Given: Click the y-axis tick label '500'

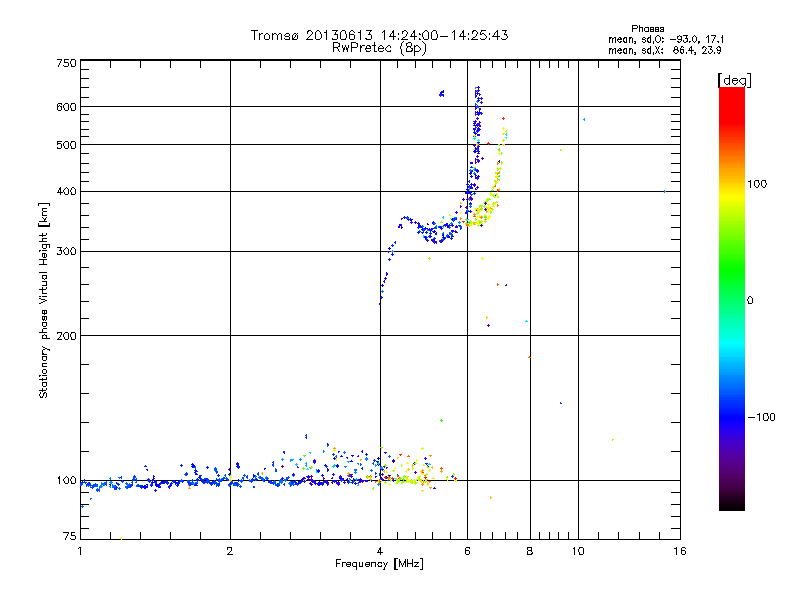Looking at the screenshot, I should (x=66, y=145).
